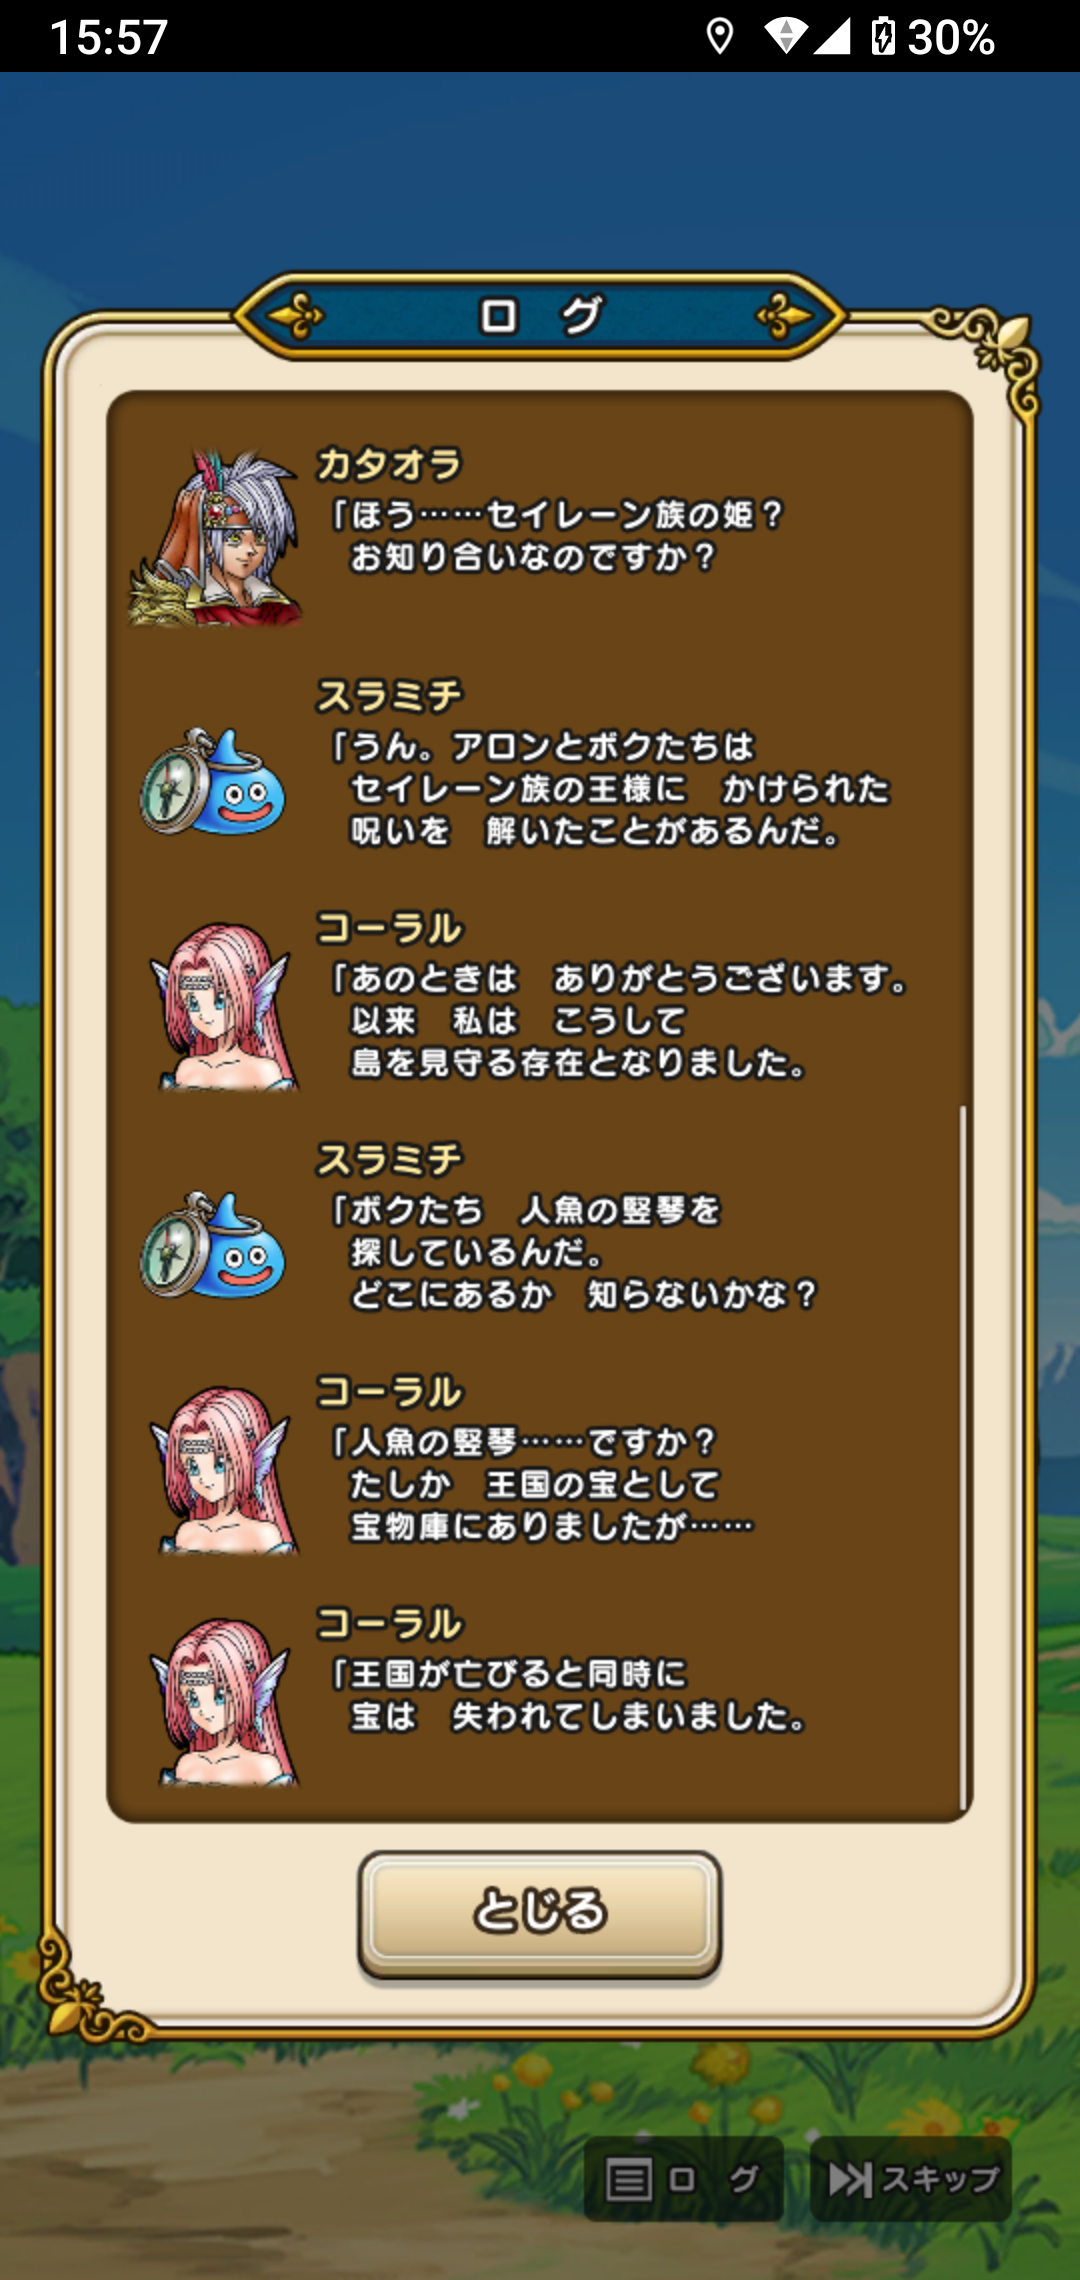Screen dimensions: 1080x2280
Task: Open the ログ button at bottom
Action: coord(683,2180)
